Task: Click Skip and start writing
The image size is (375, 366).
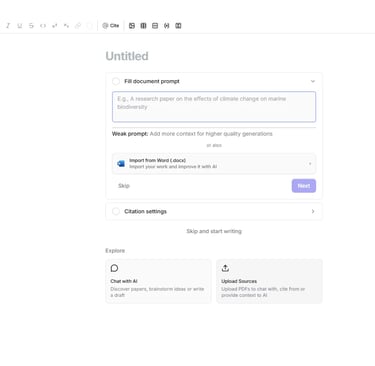Action: [214, 231]
